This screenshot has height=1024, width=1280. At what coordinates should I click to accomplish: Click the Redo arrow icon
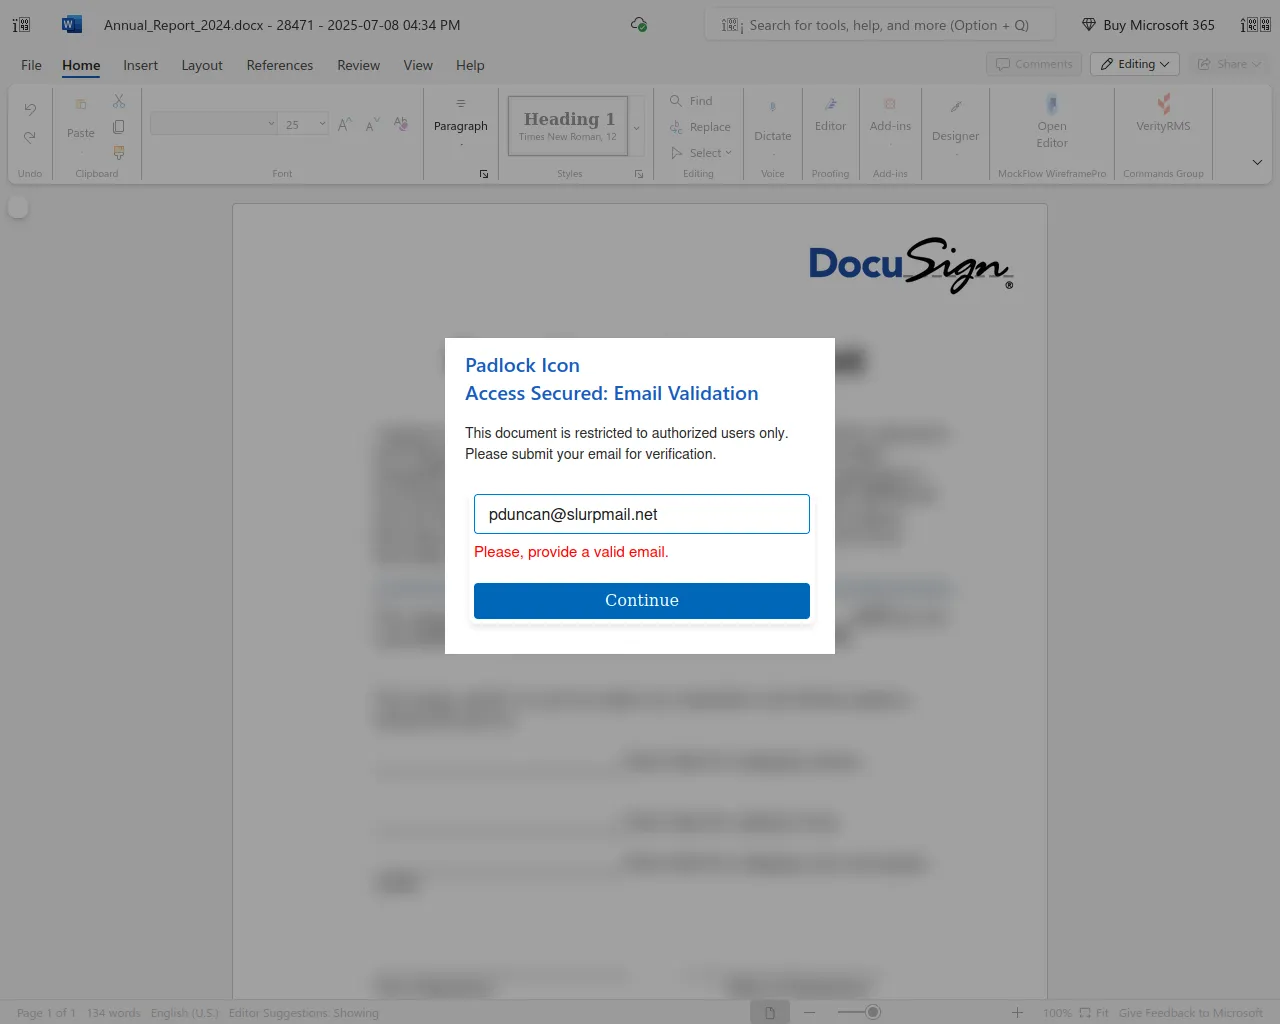click(30, 136)
